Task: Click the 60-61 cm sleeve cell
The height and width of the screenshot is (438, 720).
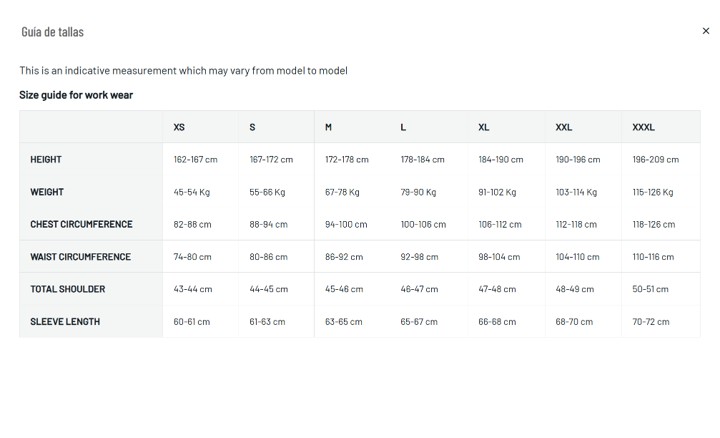Action: coord(191,321)
